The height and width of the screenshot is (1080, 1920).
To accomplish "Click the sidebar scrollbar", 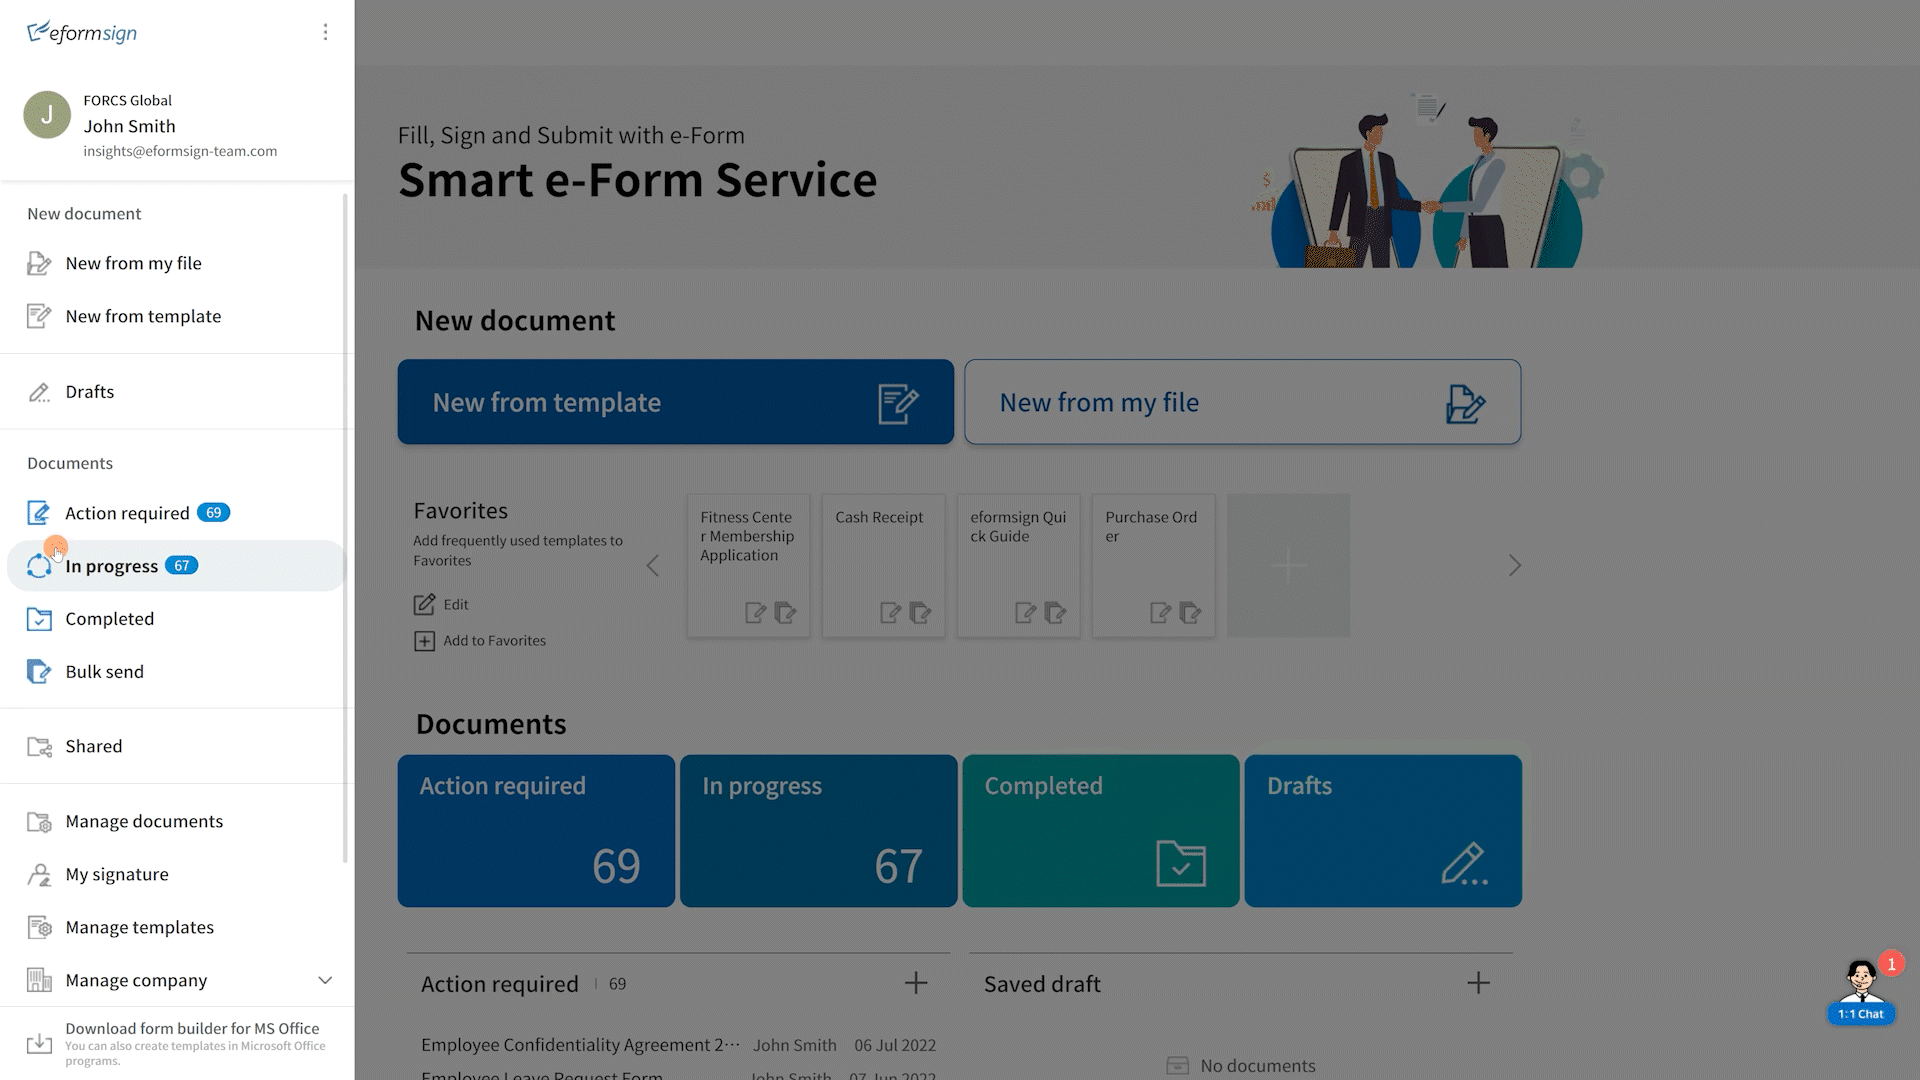I will click(x=346, y=528).
